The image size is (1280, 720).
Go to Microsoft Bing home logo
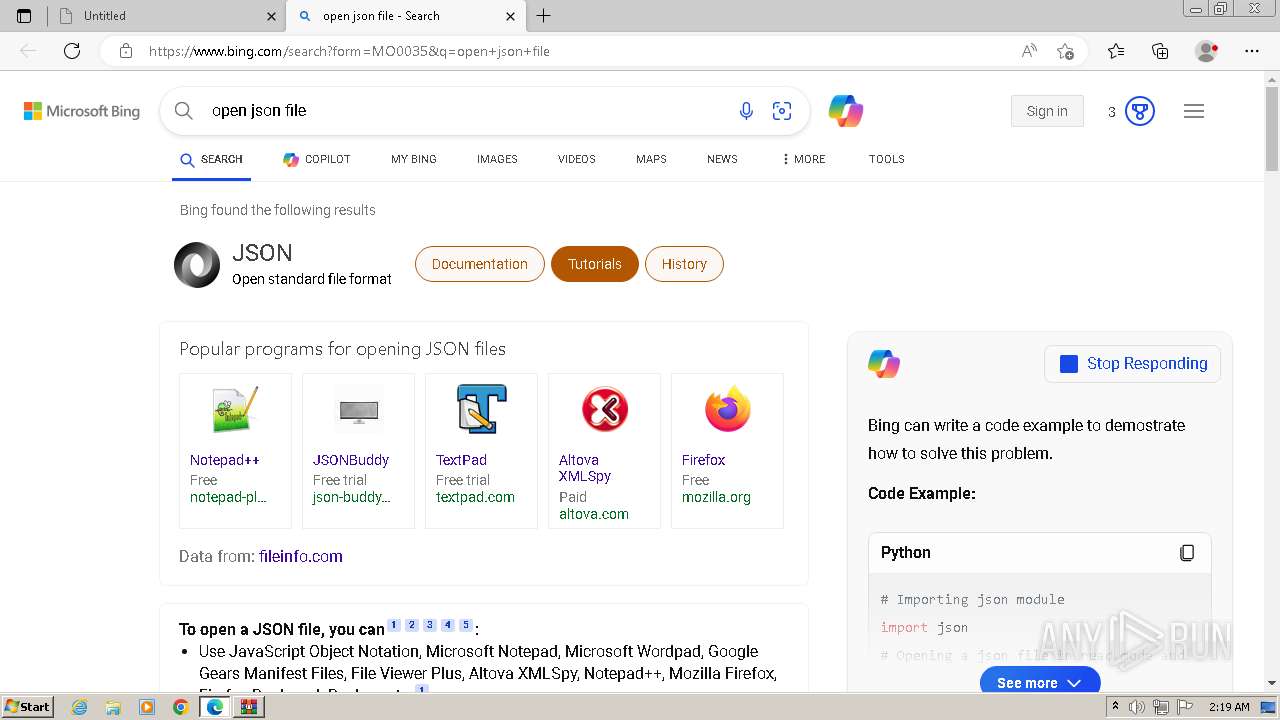tap(82, 111)
